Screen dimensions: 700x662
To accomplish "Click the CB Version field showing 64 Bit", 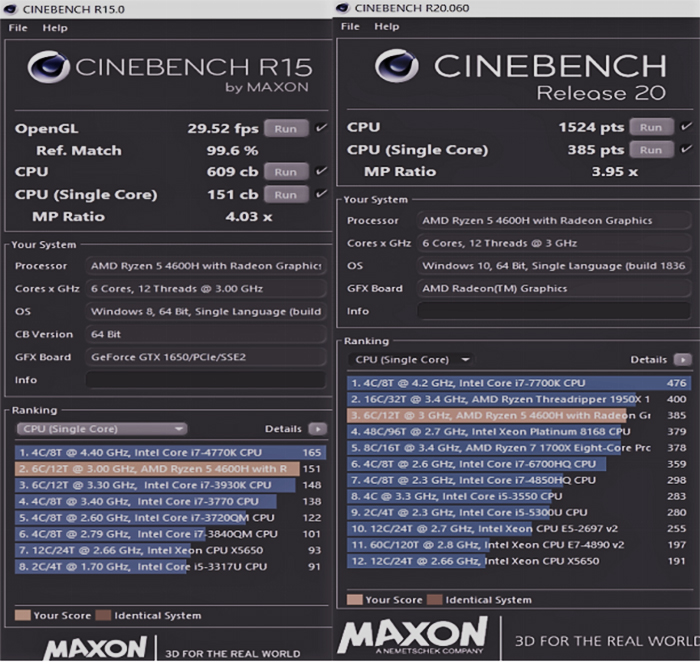I will [x=206, y=334].
